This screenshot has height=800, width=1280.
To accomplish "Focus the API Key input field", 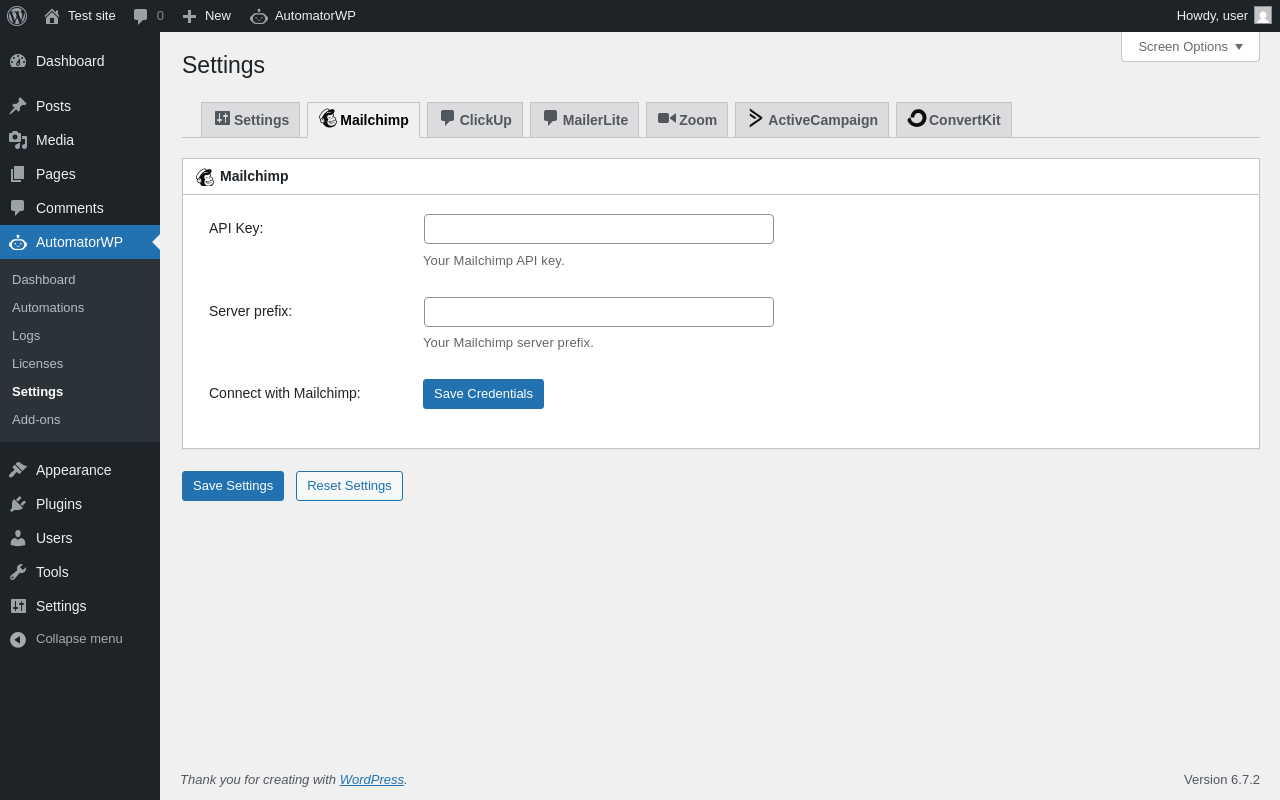I will click(x=599, y=229).
